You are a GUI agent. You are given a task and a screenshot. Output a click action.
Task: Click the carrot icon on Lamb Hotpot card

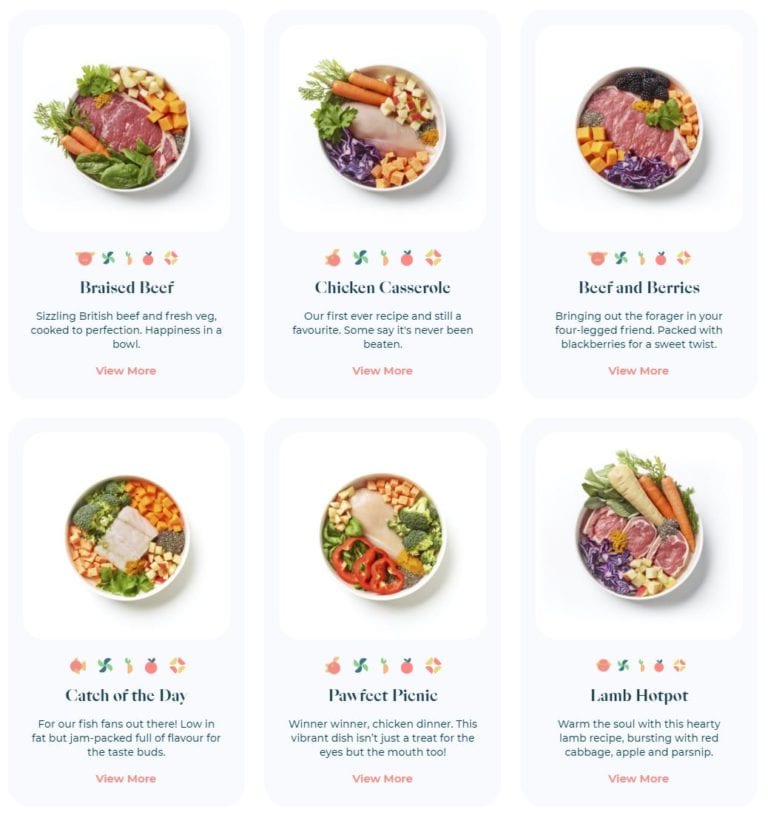click(x=641, y=665)
